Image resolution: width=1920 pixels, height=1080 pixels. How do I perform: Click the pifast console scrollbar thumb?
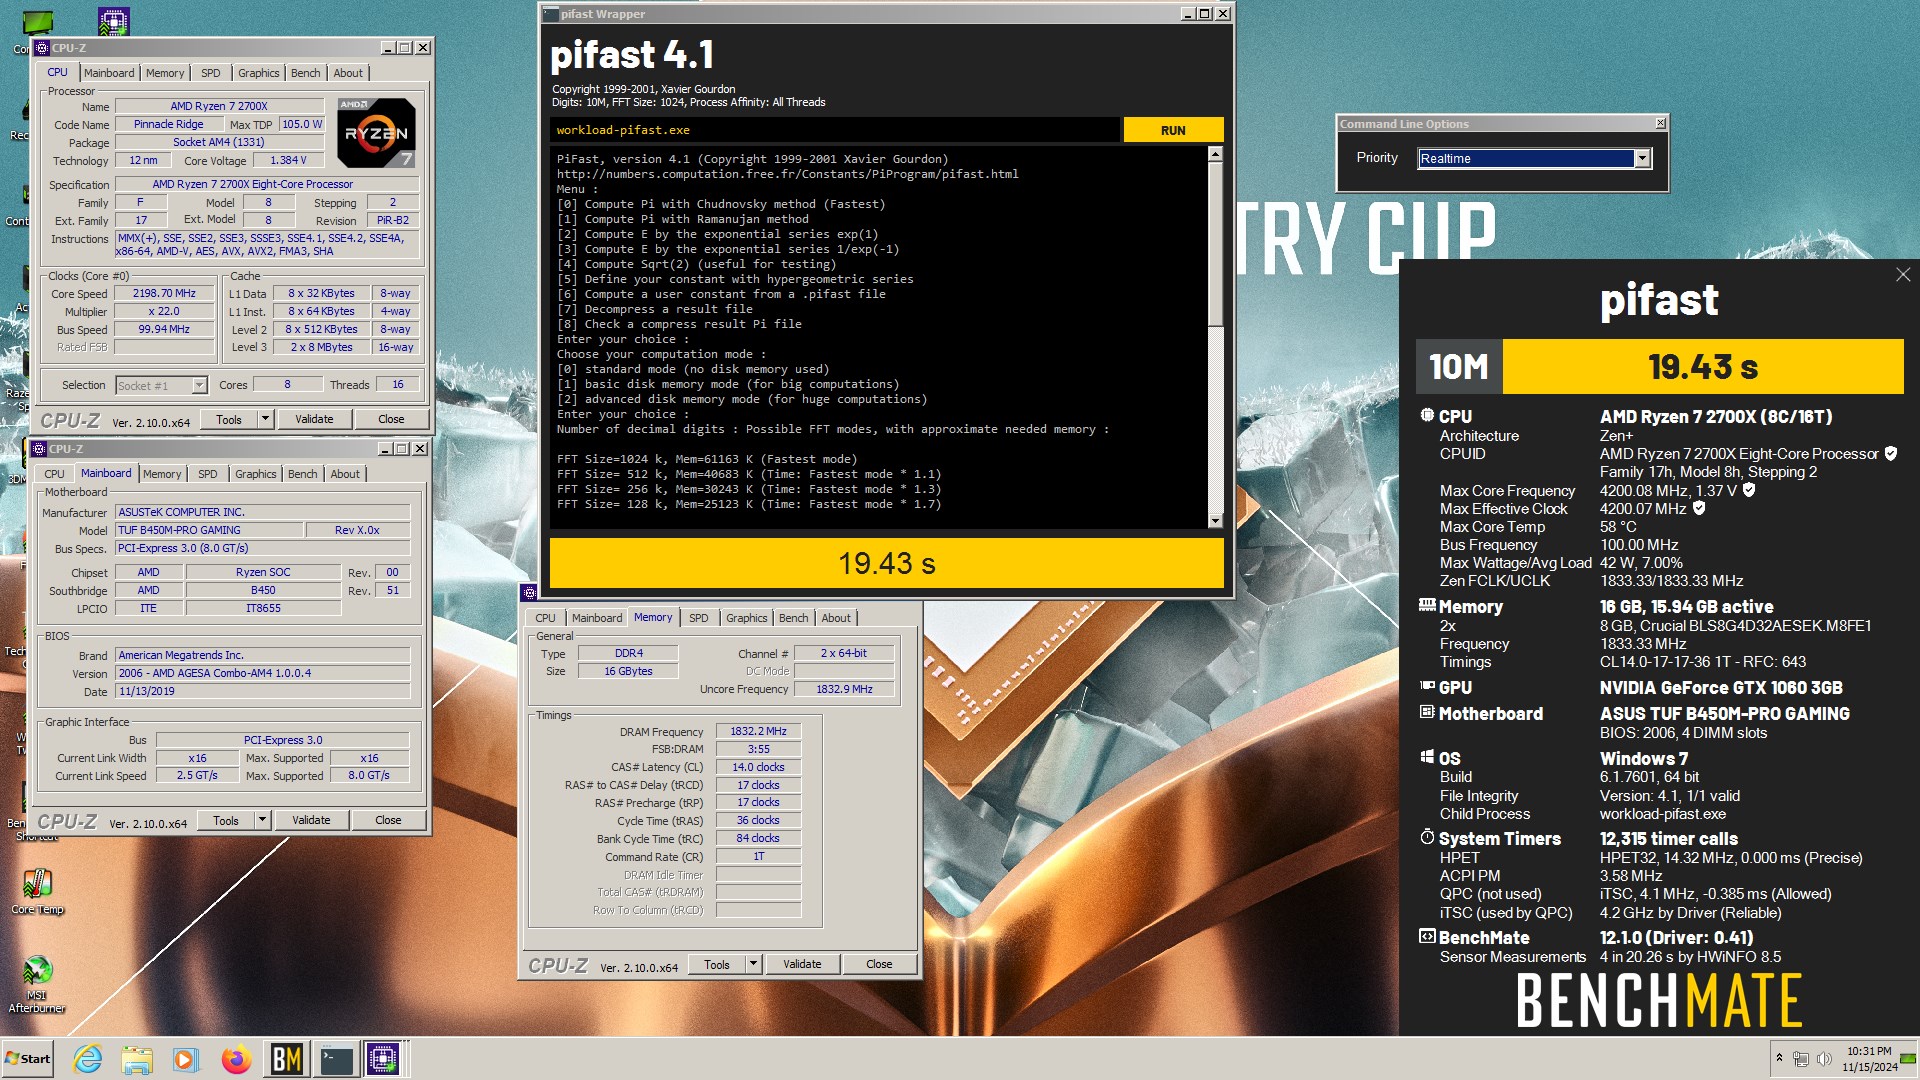point(1215,244)
